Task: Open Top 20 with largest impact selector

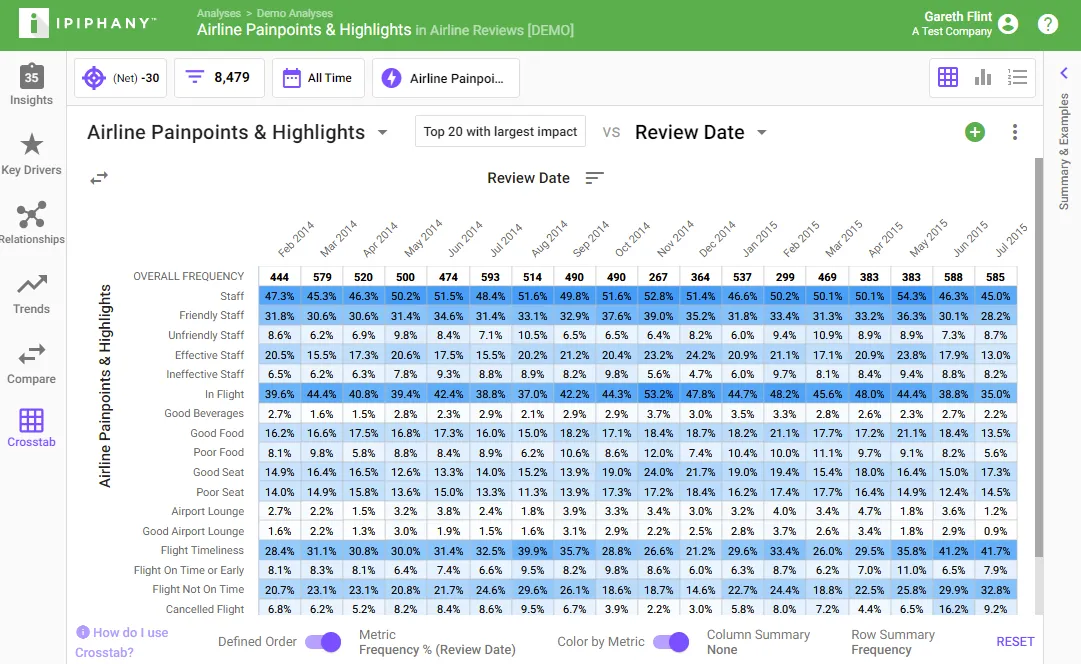Action: 501,131
